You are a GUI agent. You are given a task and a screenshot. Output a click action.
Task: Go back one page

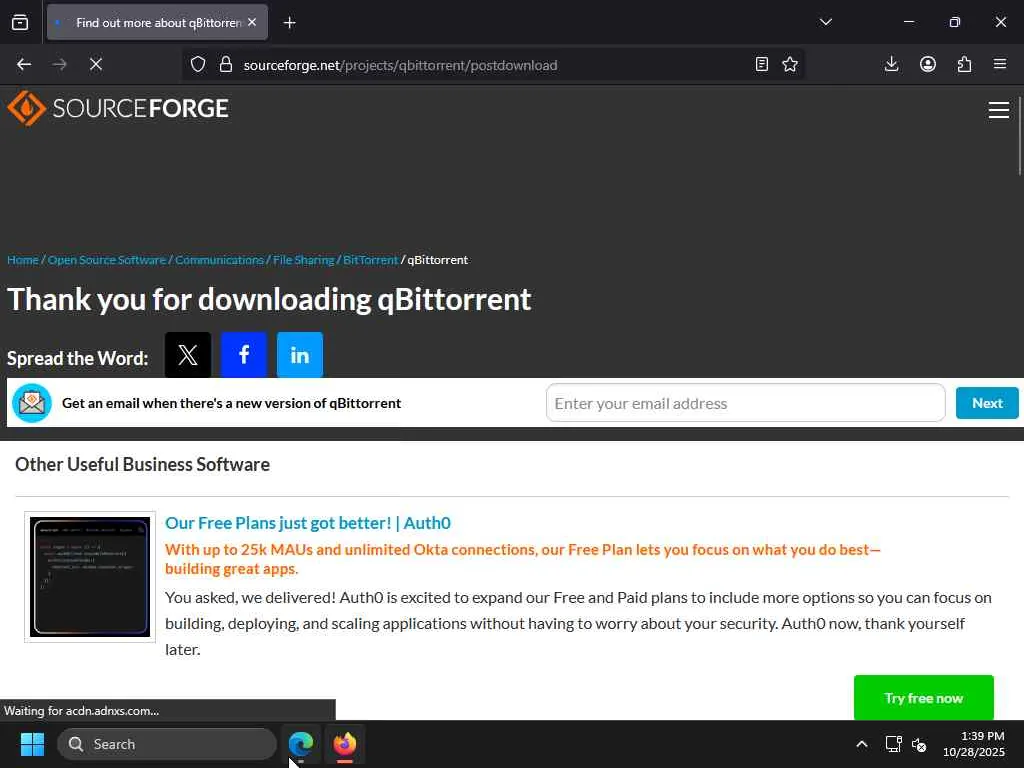(24, 64)
